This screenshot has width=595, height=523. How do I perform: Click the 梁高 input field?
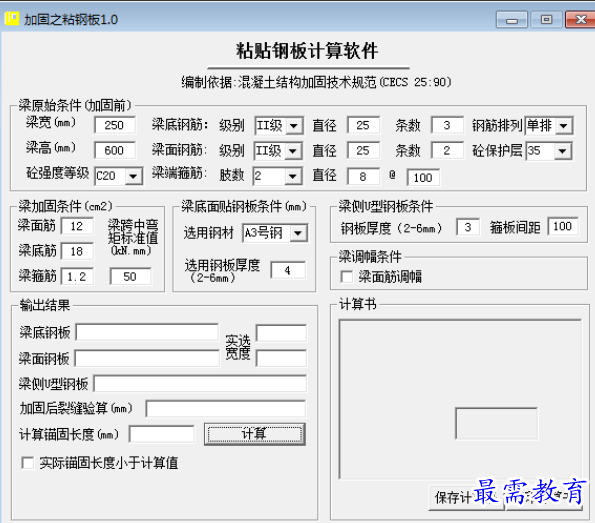tap(115, 150)
